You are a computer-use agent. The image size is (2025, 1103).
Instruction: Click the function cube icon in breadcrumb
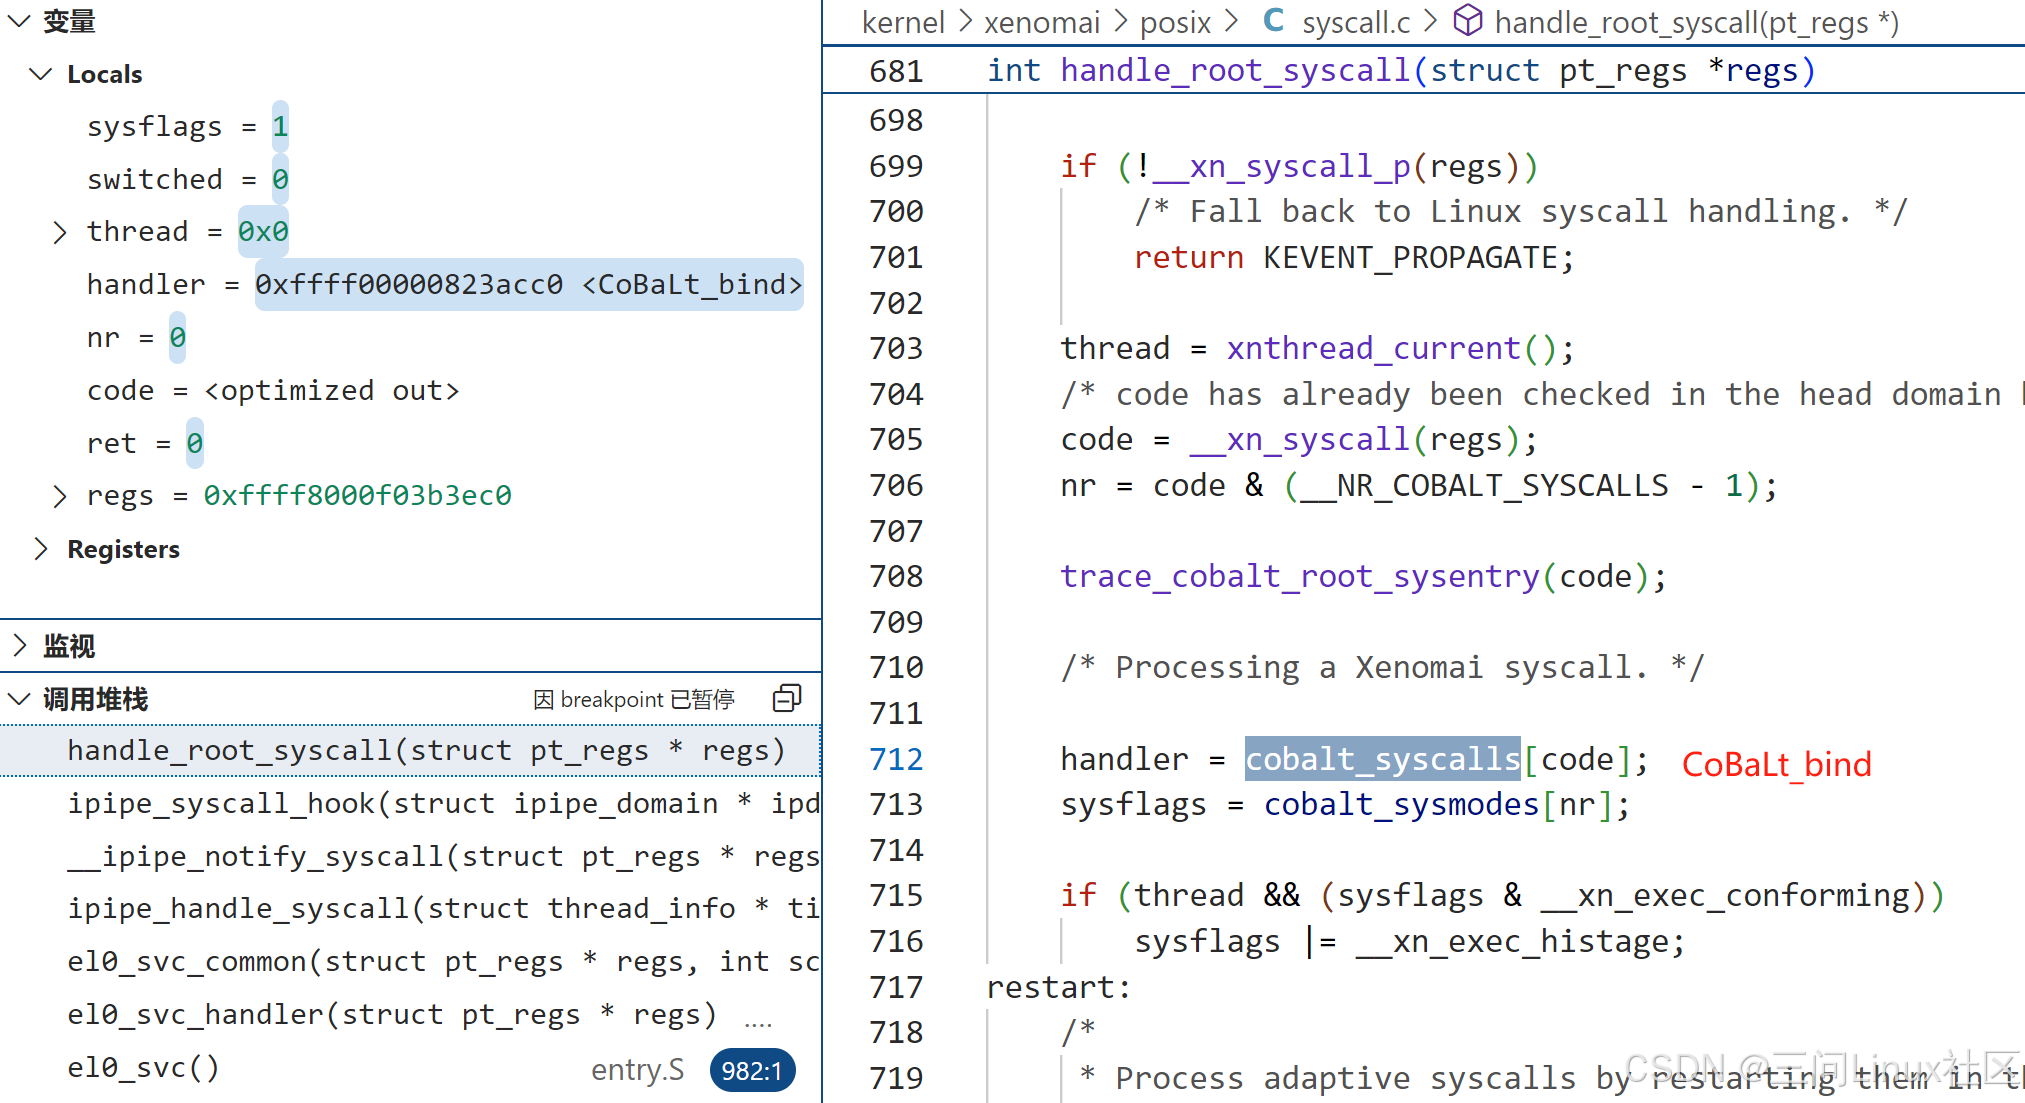click(x=1467, y=21)
